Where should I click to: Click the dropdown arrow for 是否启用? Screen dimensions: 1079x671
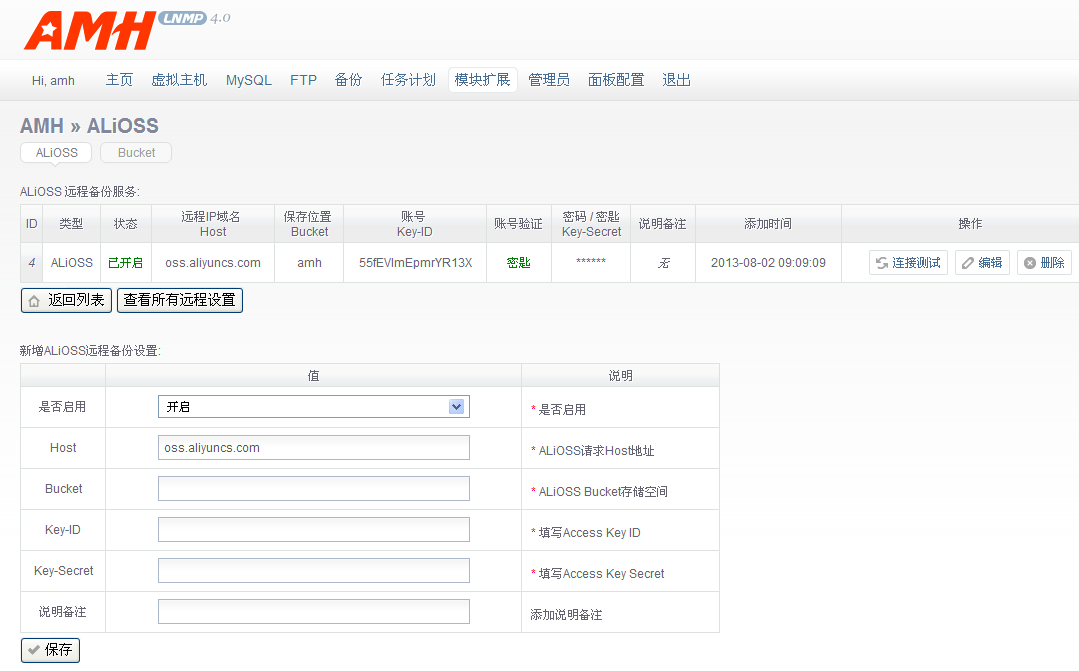(457, 407)
